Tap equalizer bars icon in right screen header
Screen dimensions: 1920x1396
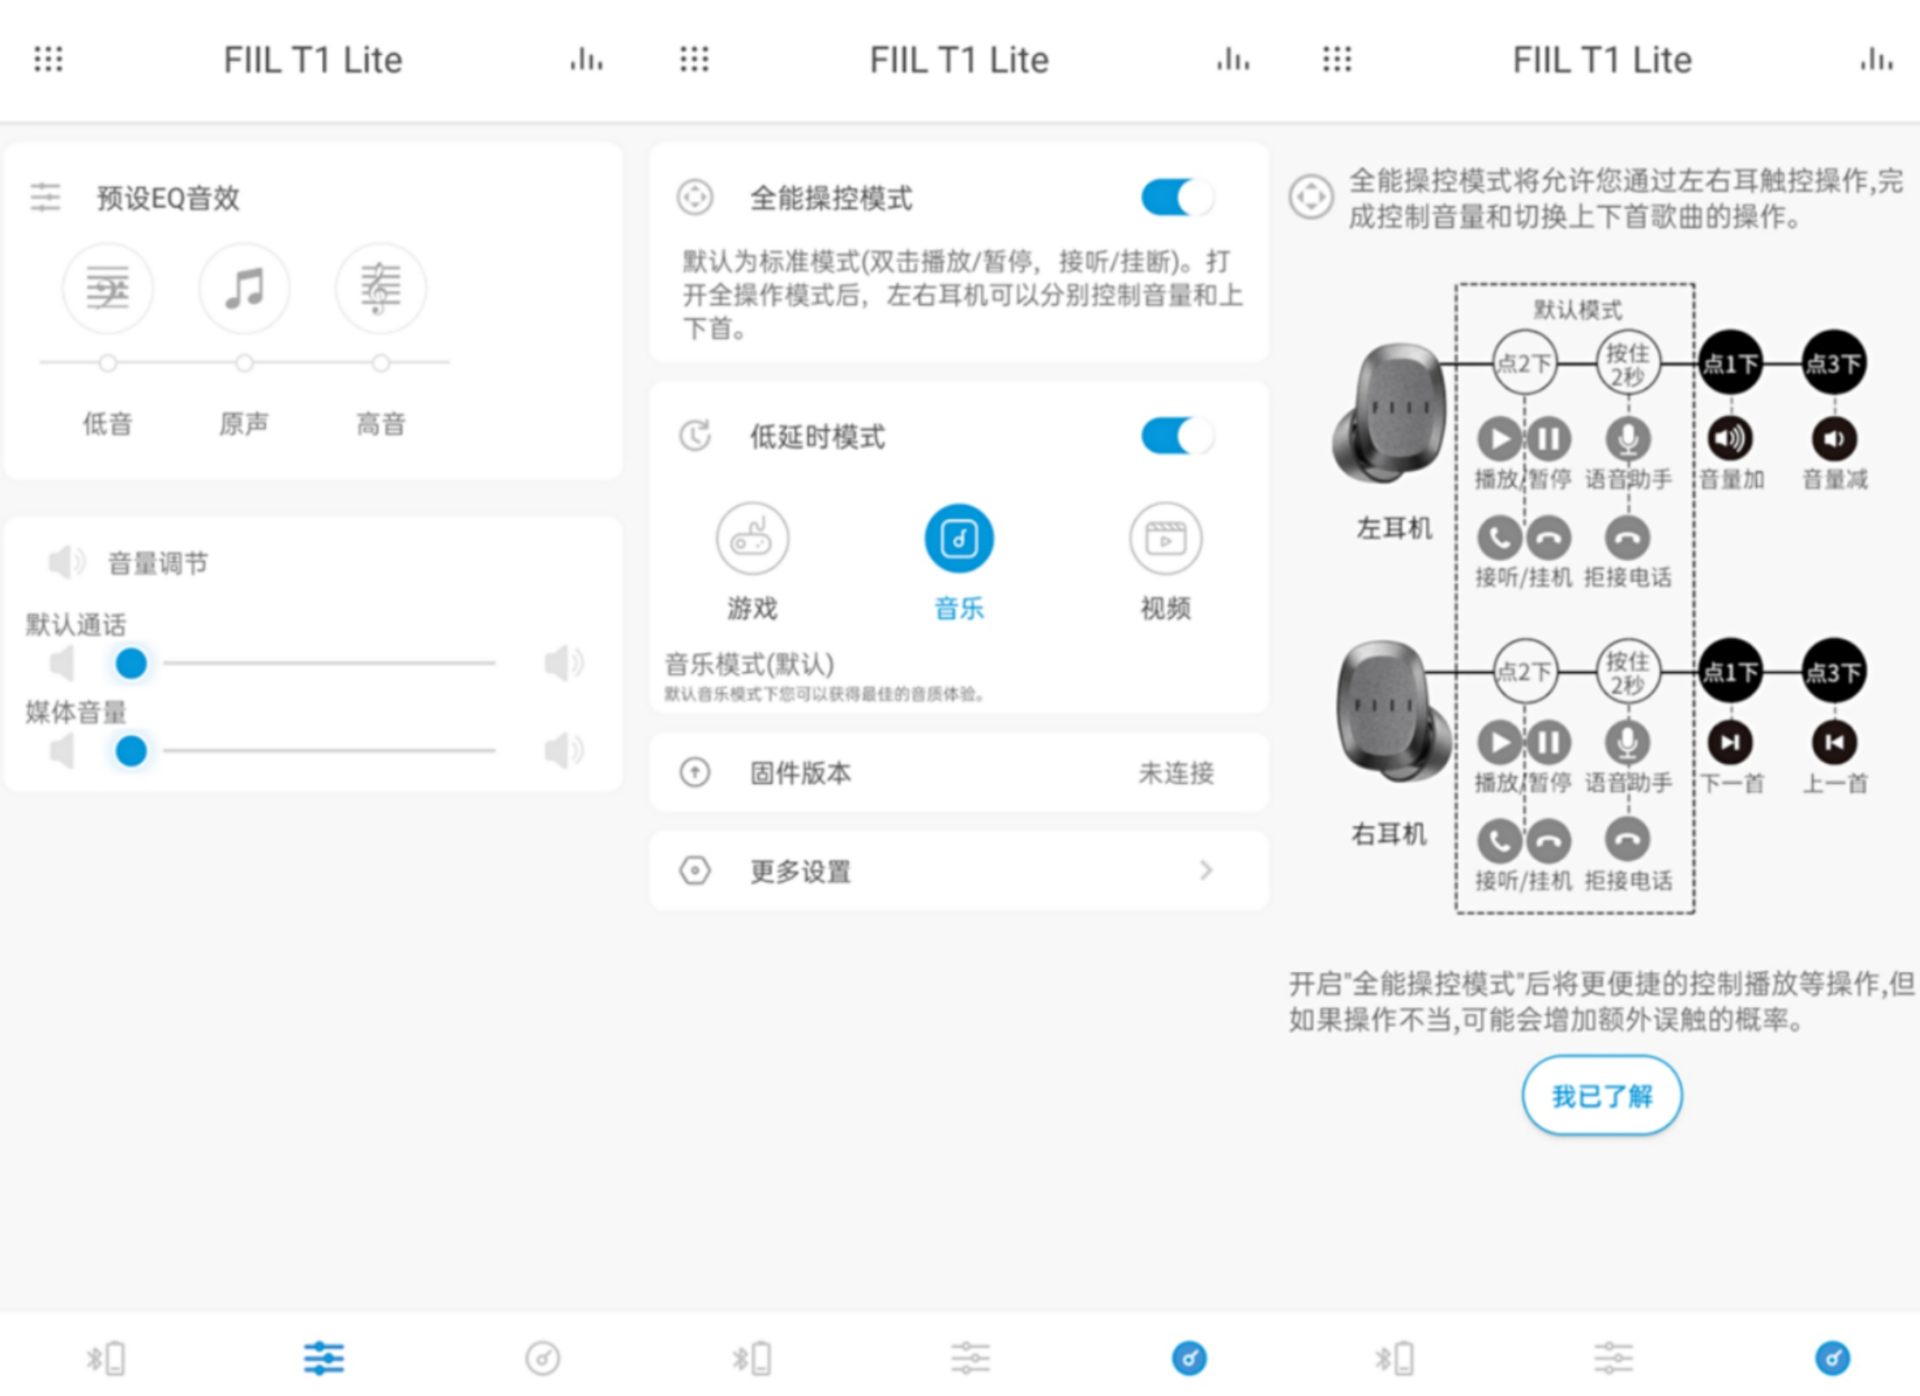click(x=1876, y=60)
